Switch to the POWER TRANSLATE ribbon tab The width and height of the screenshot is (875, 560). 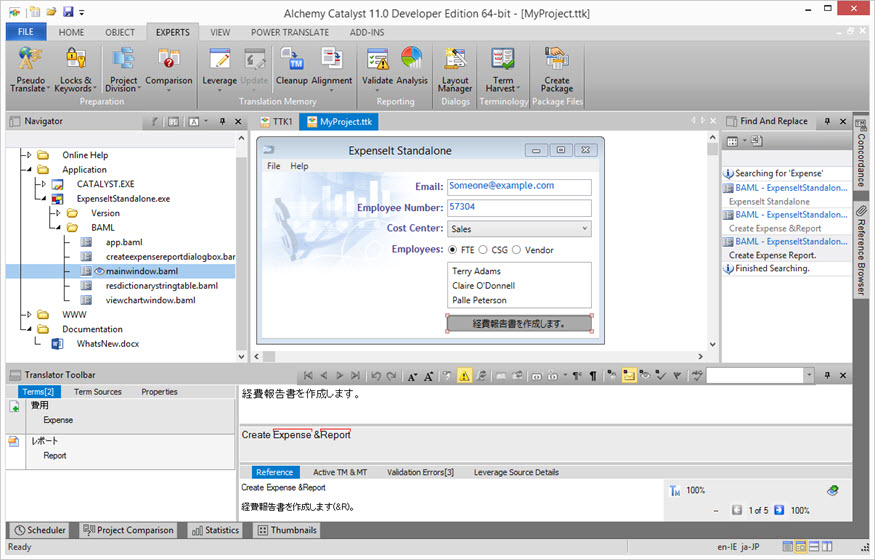pos(290,32)
